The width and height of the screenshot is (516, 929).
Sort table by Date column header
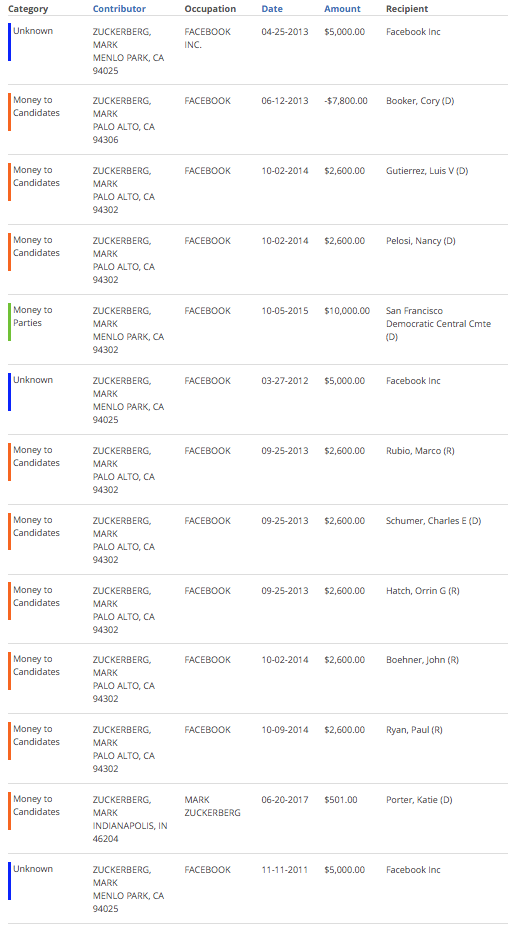[272, 9]
